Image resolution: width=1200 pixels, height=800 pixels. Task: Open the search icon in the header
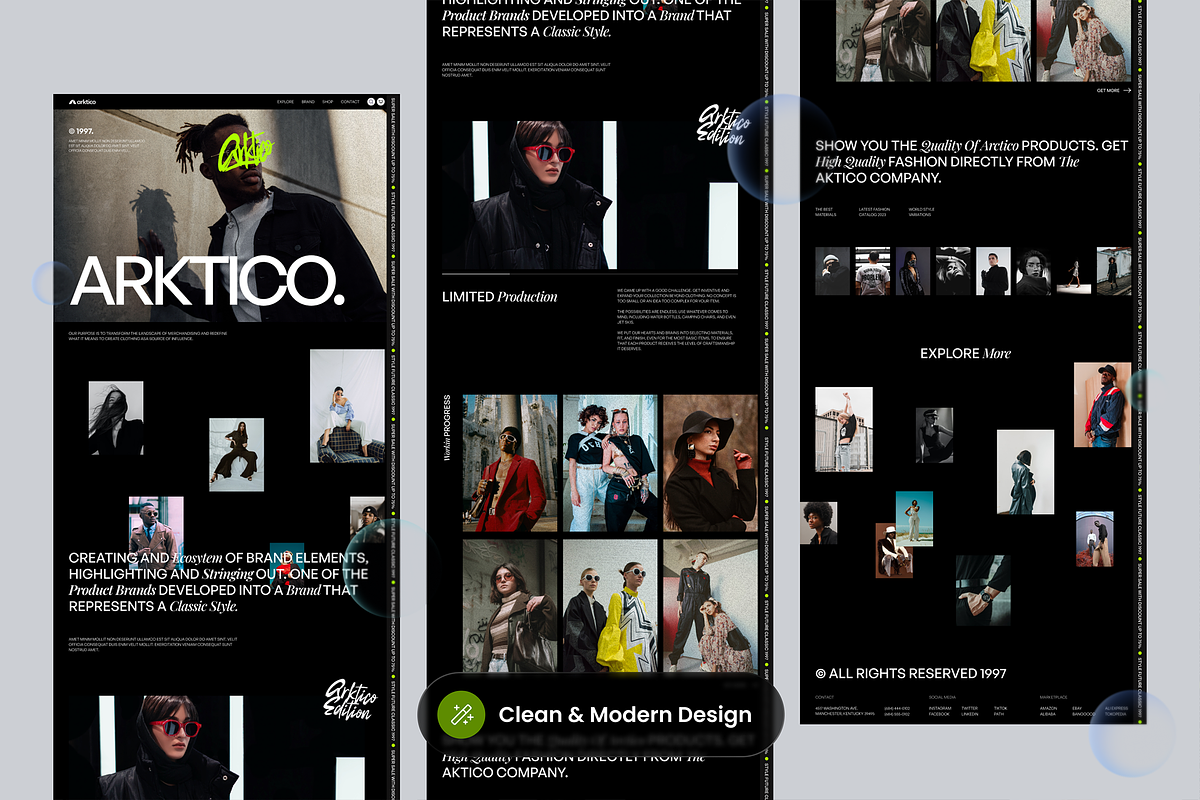click(x=371, y=102)
